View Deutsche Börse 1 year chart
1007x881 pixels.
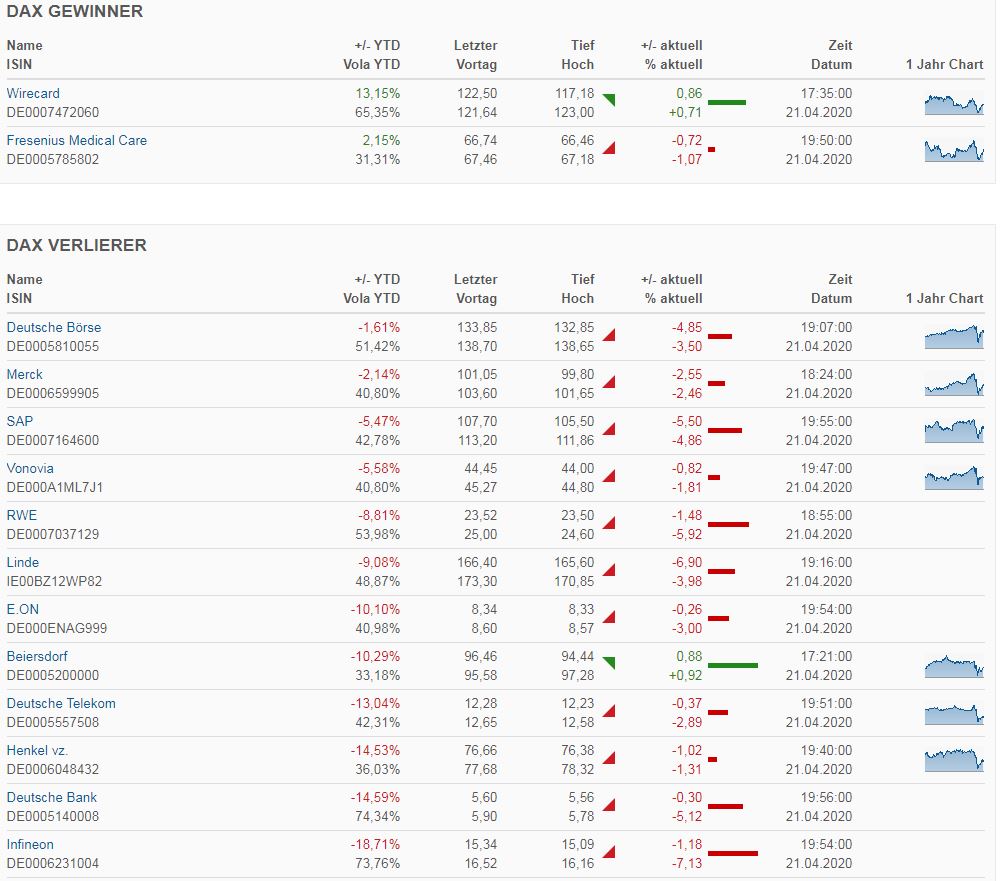pyautogui.click(x=954, y=337)
